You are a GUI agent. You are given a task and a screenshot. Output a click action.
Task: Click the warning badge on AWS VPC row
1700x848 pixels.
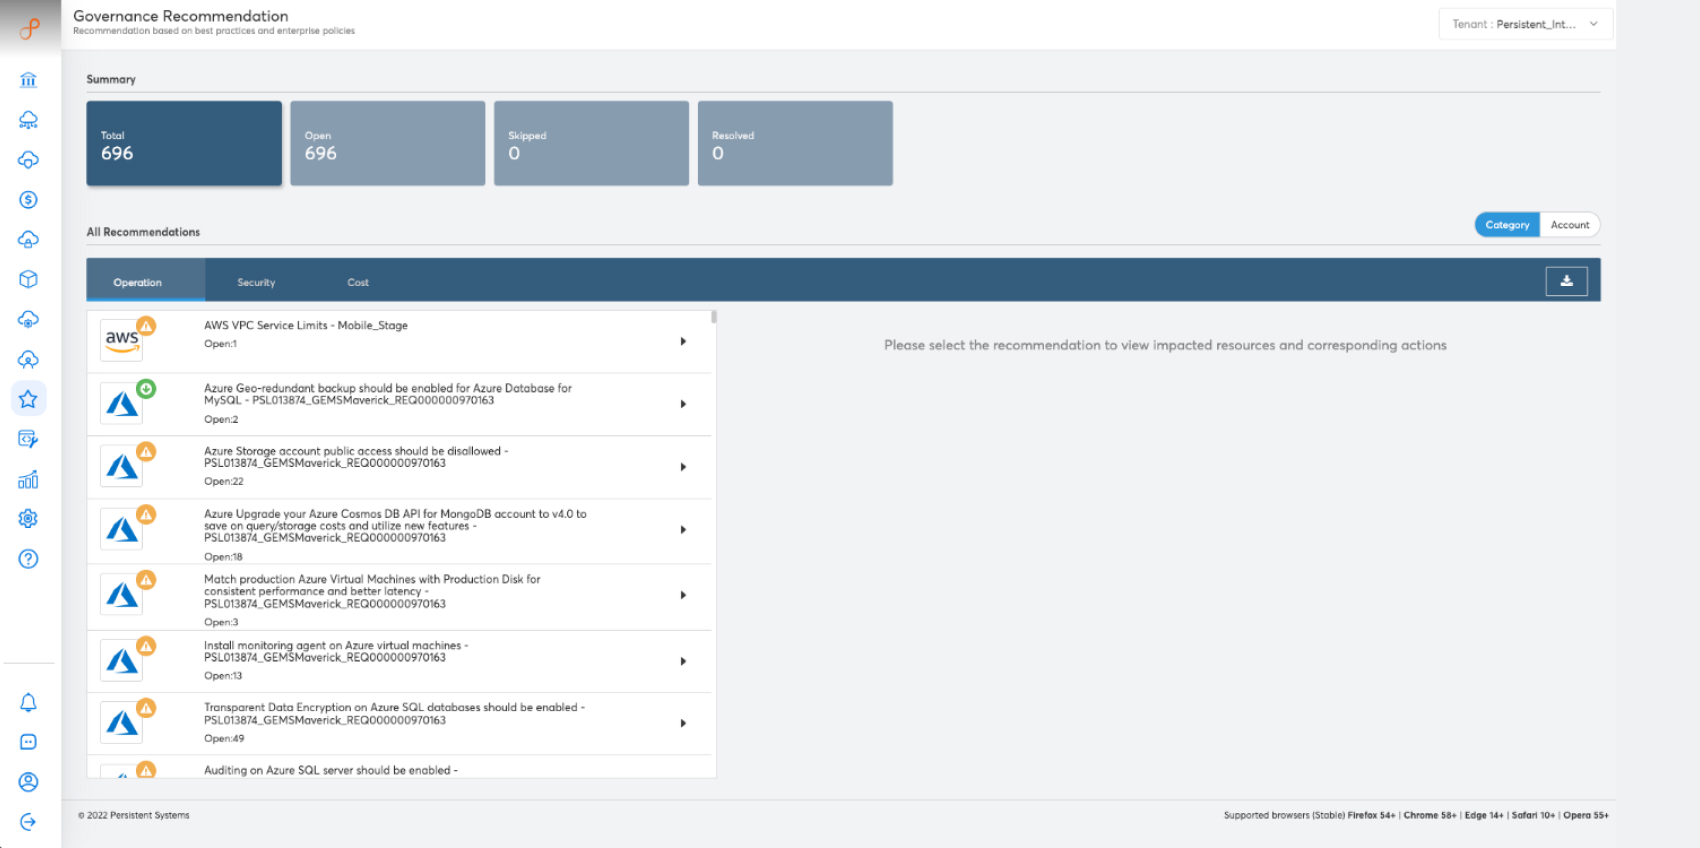coord(146,326)
